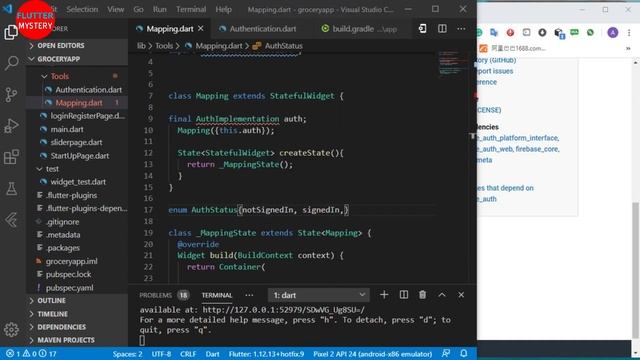Screen dimensions: 640x360
Task: Open the View menu
Action: [116, 9]
